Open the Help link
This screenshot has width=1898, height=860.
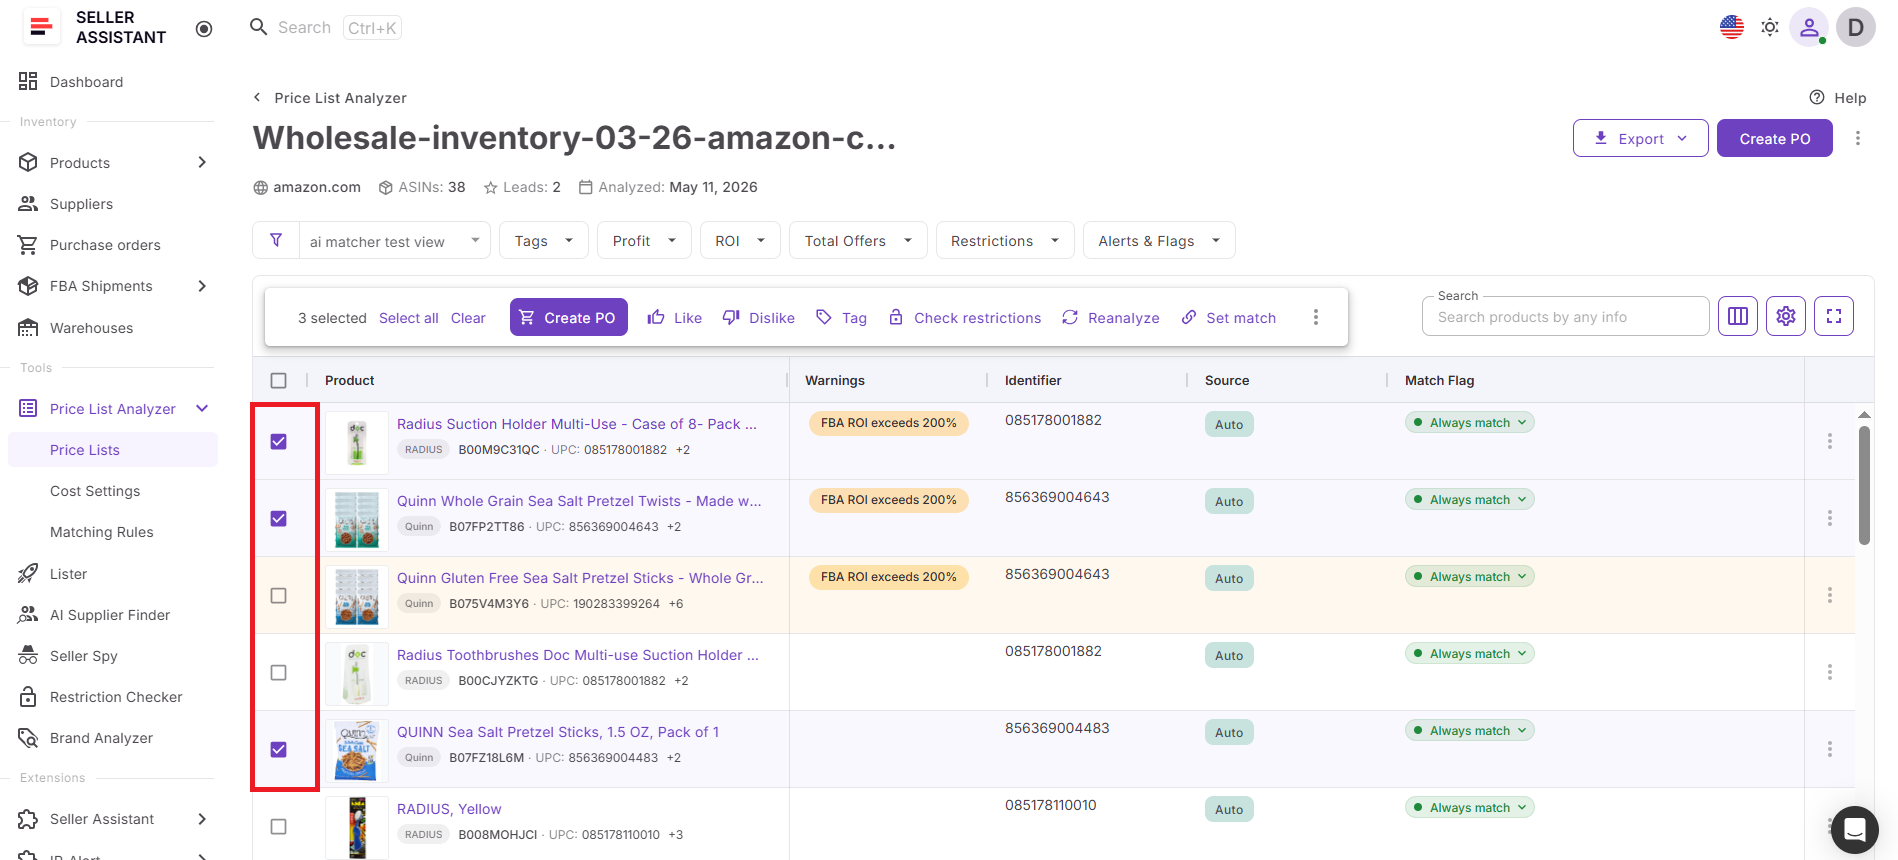(1838, 97)
